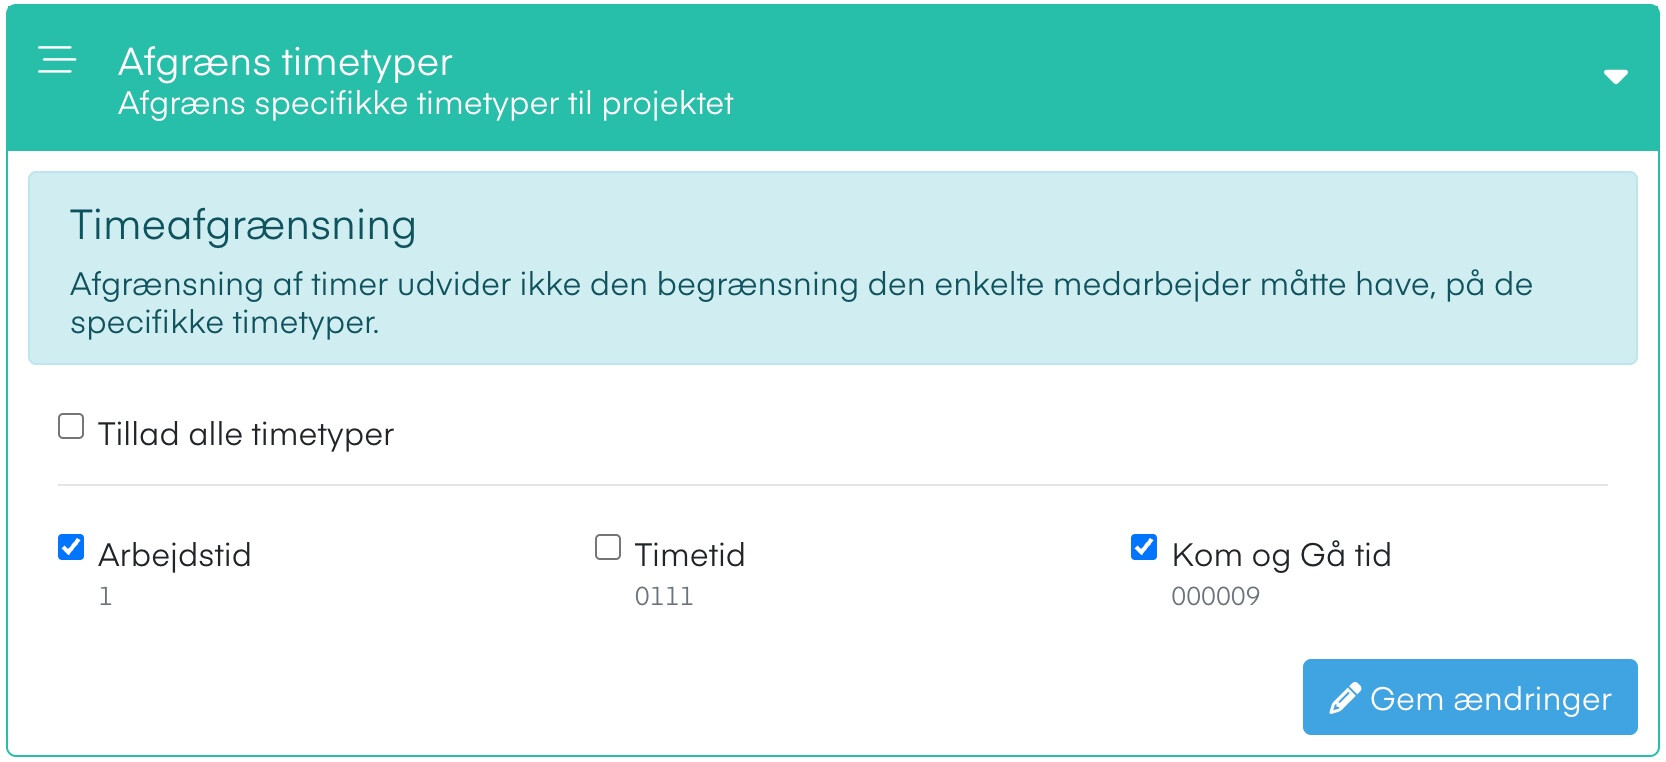Click the code 0111 under Timetid

coord(665,596)
